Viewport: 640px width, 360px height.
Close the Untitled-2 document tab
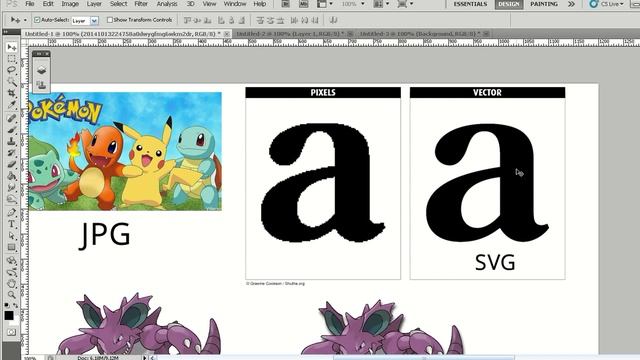[350, 34]
